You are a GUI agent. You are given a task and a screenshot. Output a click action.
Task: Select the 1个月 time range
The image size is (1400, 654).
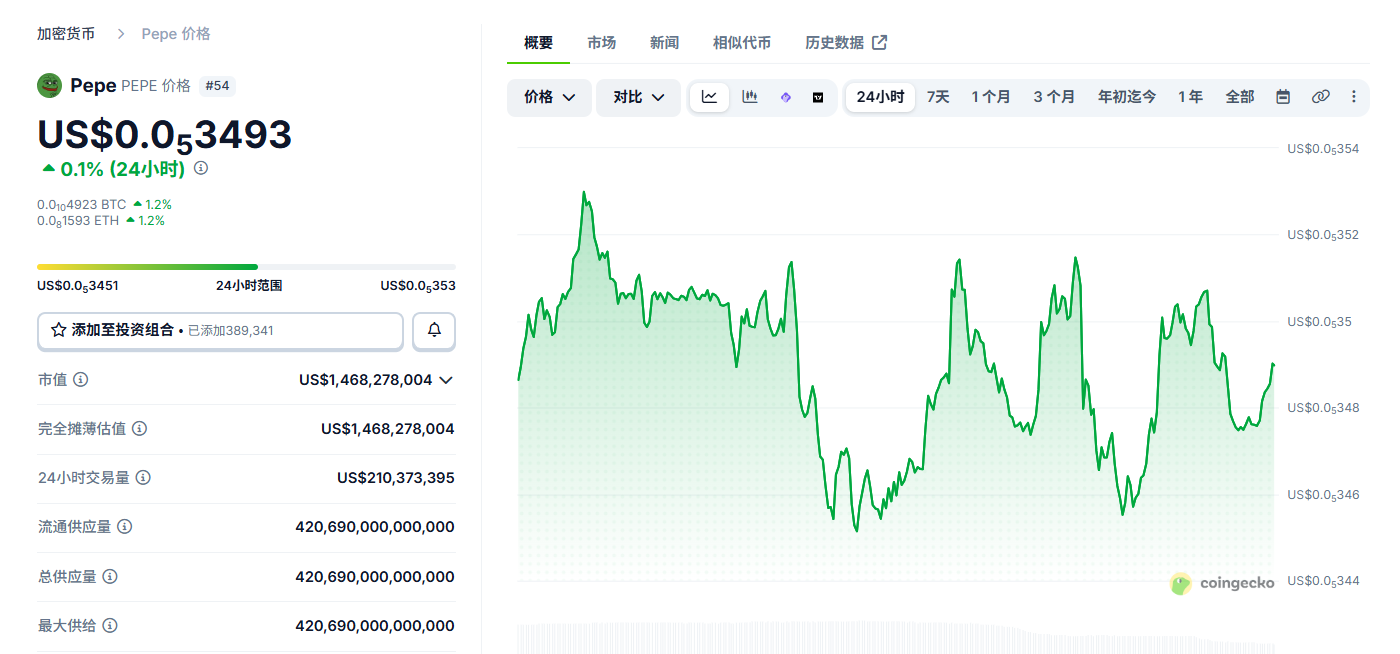[x=991, y=97]
